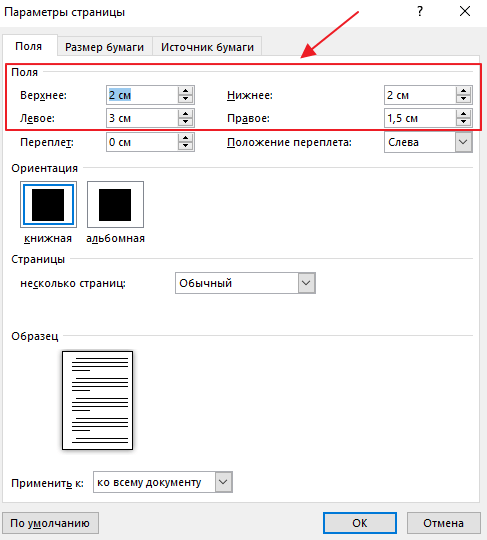Click the help question mark icon
The width and height of the screenshot is (487, 540).
[x=419, y=12]
